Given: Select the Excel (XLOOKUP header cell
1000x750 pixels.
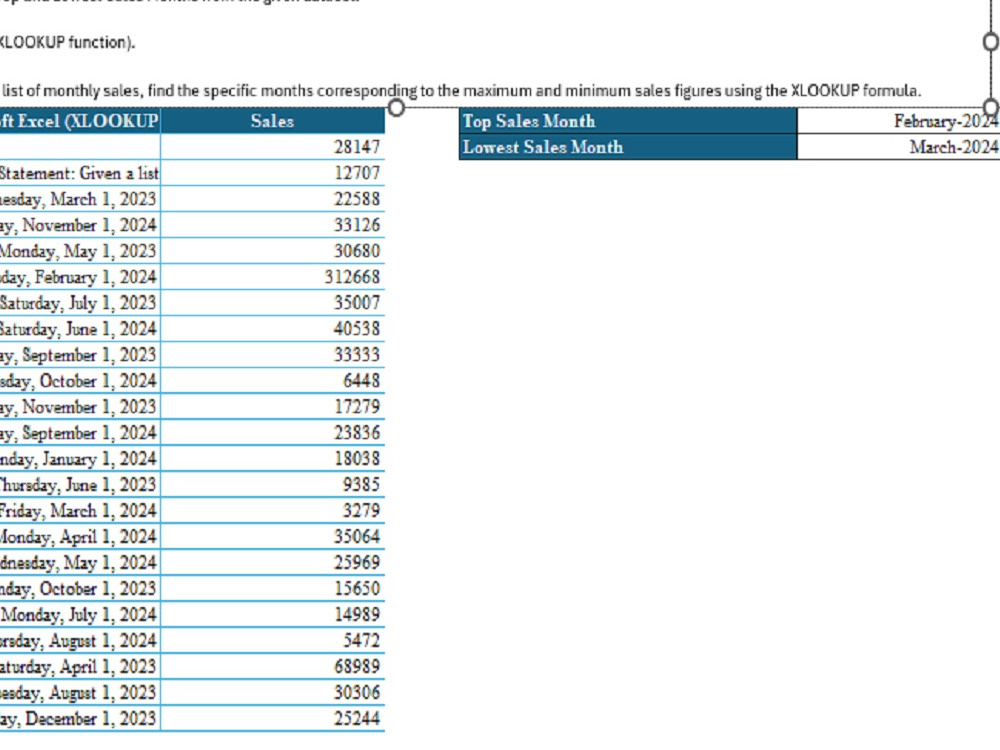Looking at the screenshot, I should (80, 121).
